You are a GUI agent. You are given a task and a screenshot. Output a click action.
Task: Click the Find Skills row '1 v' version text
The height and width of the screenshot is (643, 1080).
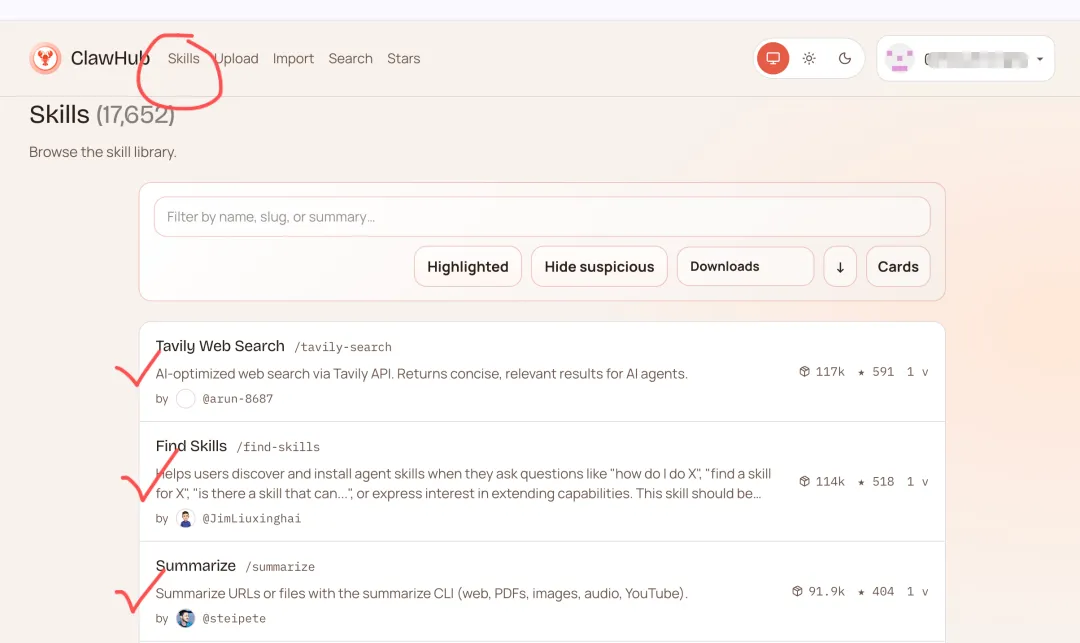point(917,481)
